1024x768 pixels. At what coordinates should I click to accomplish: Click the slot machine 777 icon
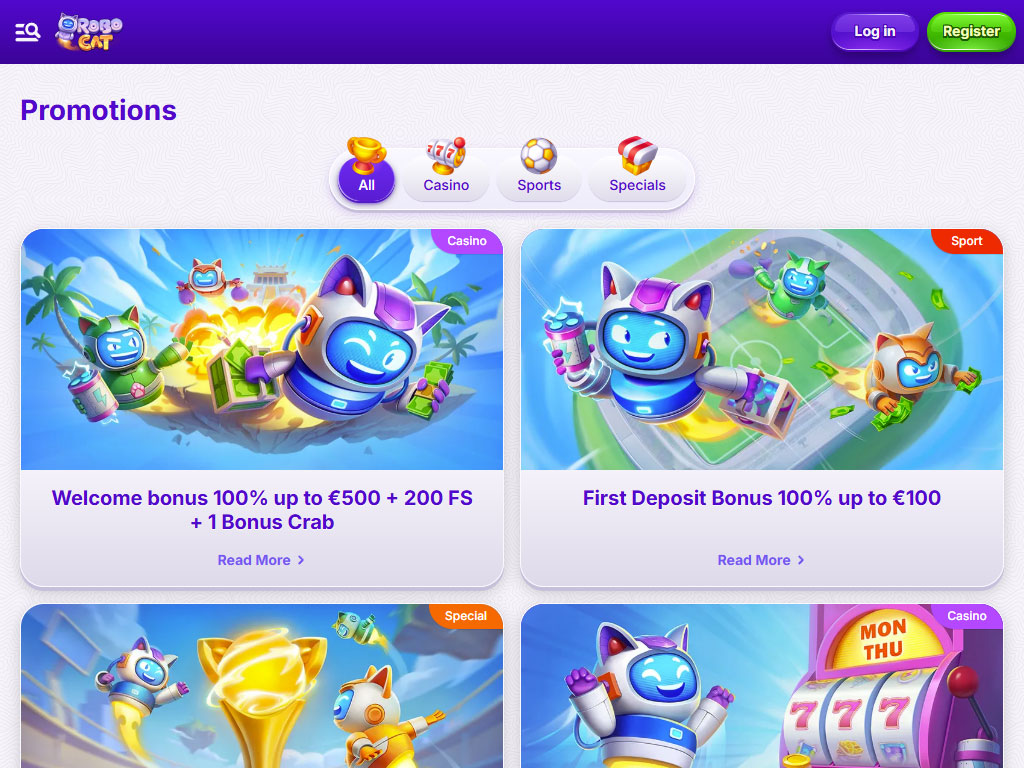(x=446, y=155)
